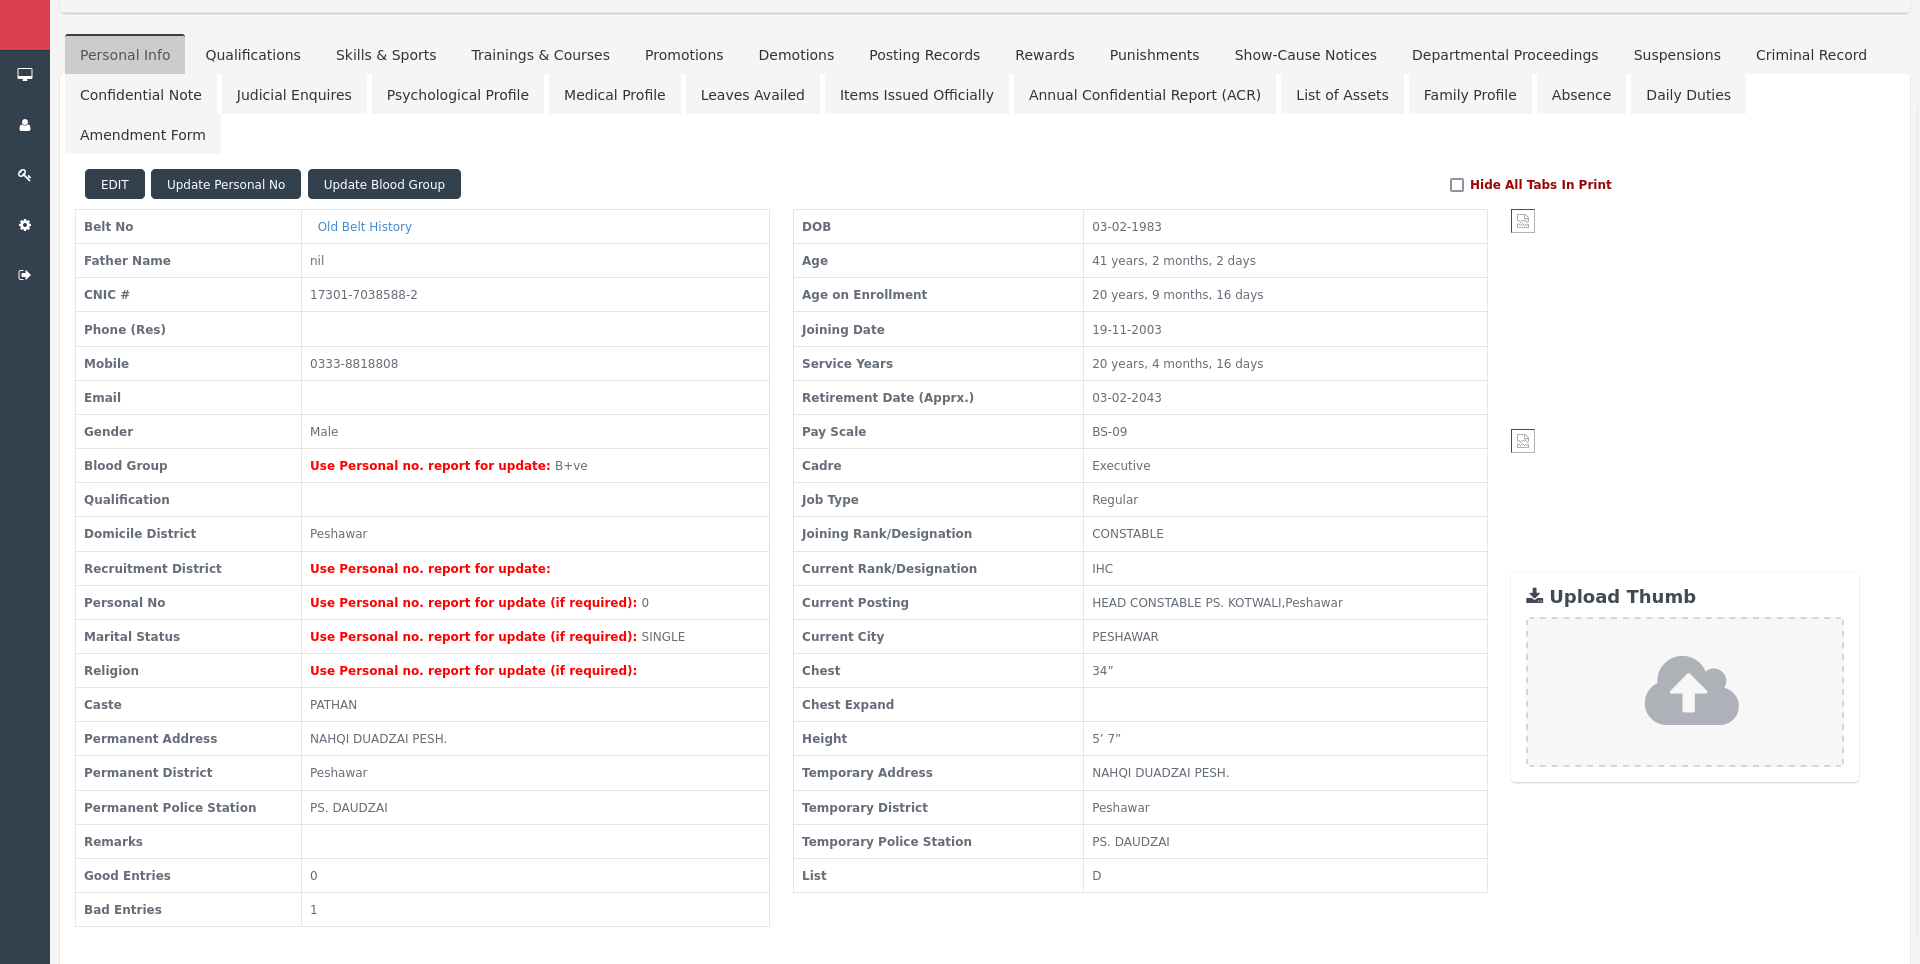Open the Demotions tab
Image resolution: width=1920 pixels, height=964 pixels.
[x=796, y=55]
